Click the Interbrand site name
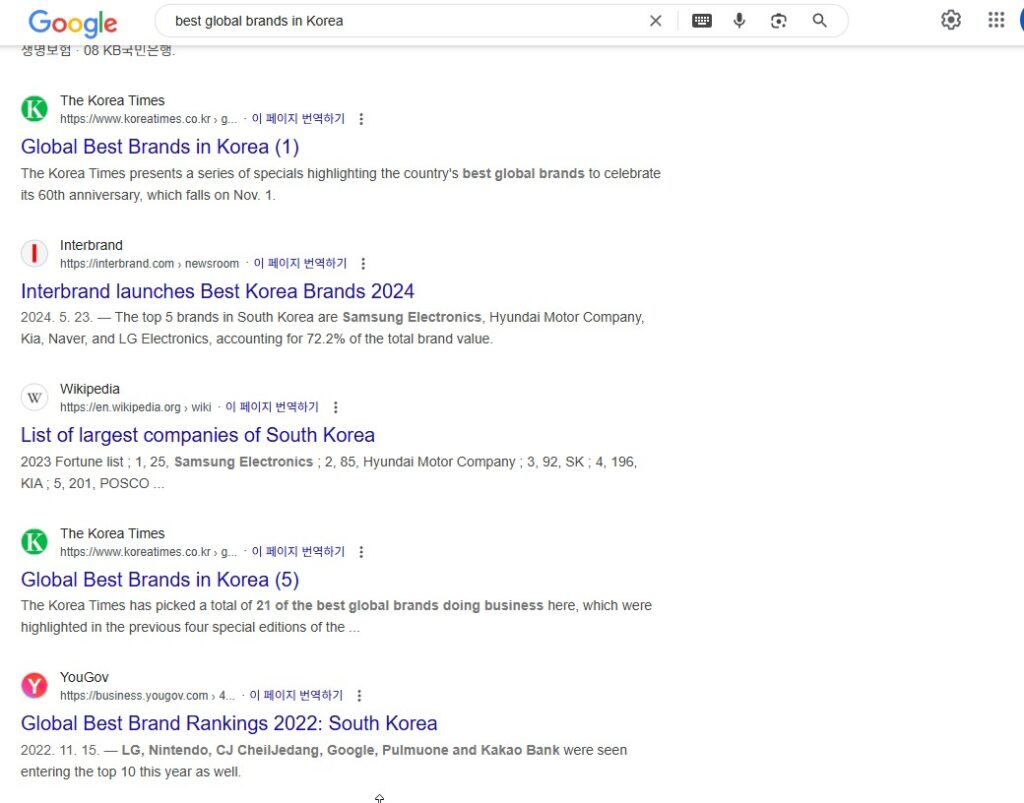 pyautogui.click(x=91, y=245)
